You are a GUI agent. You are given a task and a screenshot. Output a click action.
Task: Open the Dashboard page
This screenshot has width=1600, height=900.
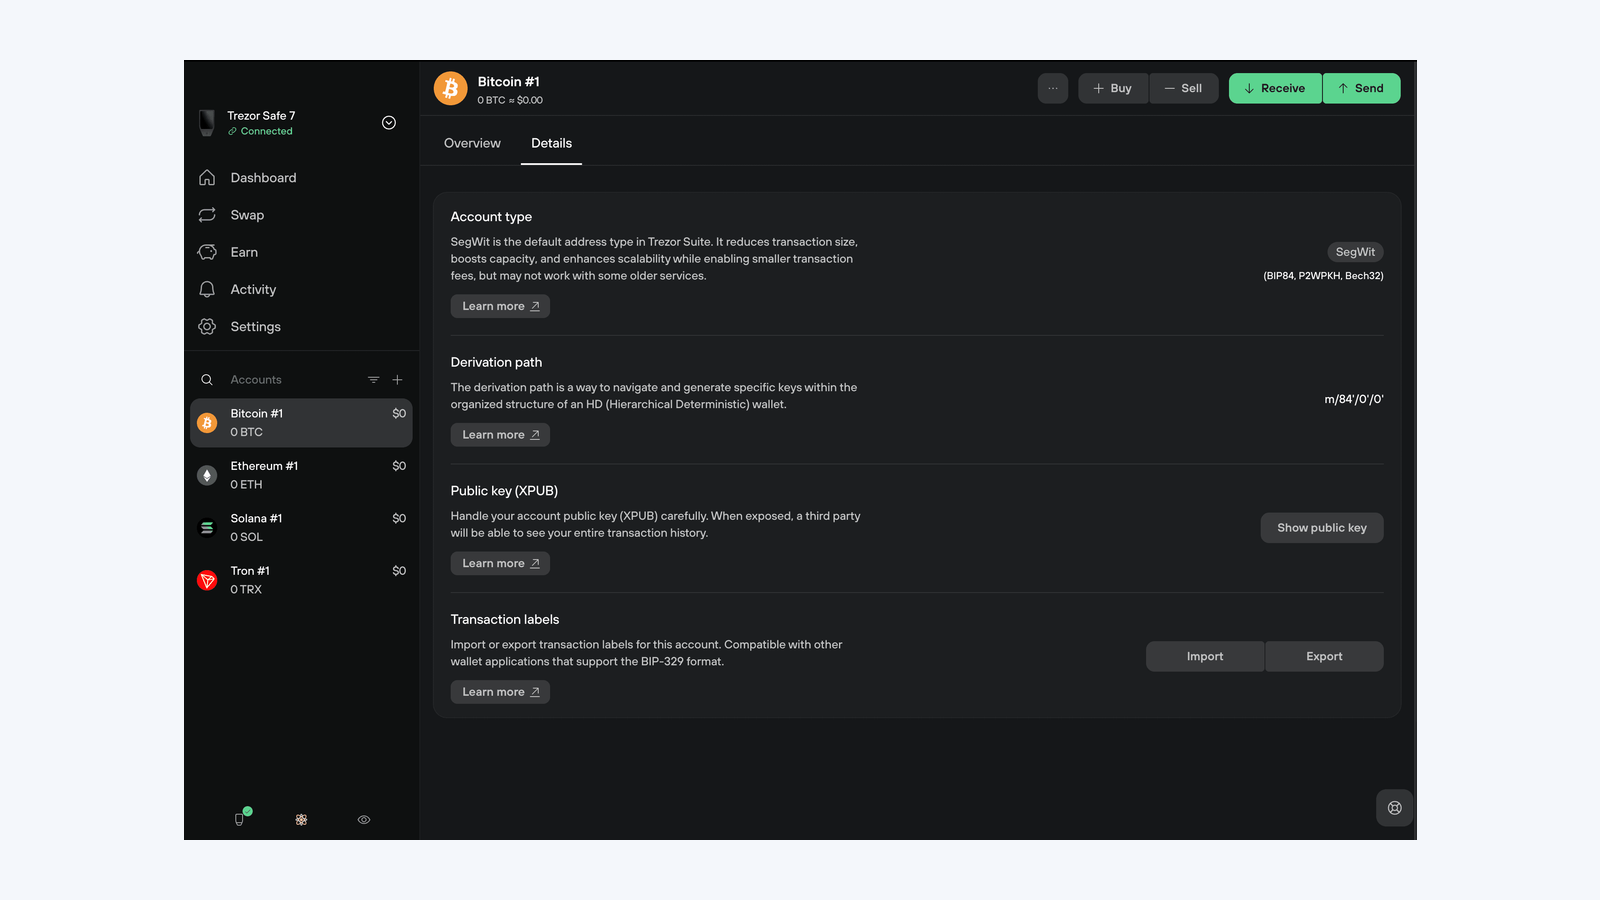263,178
